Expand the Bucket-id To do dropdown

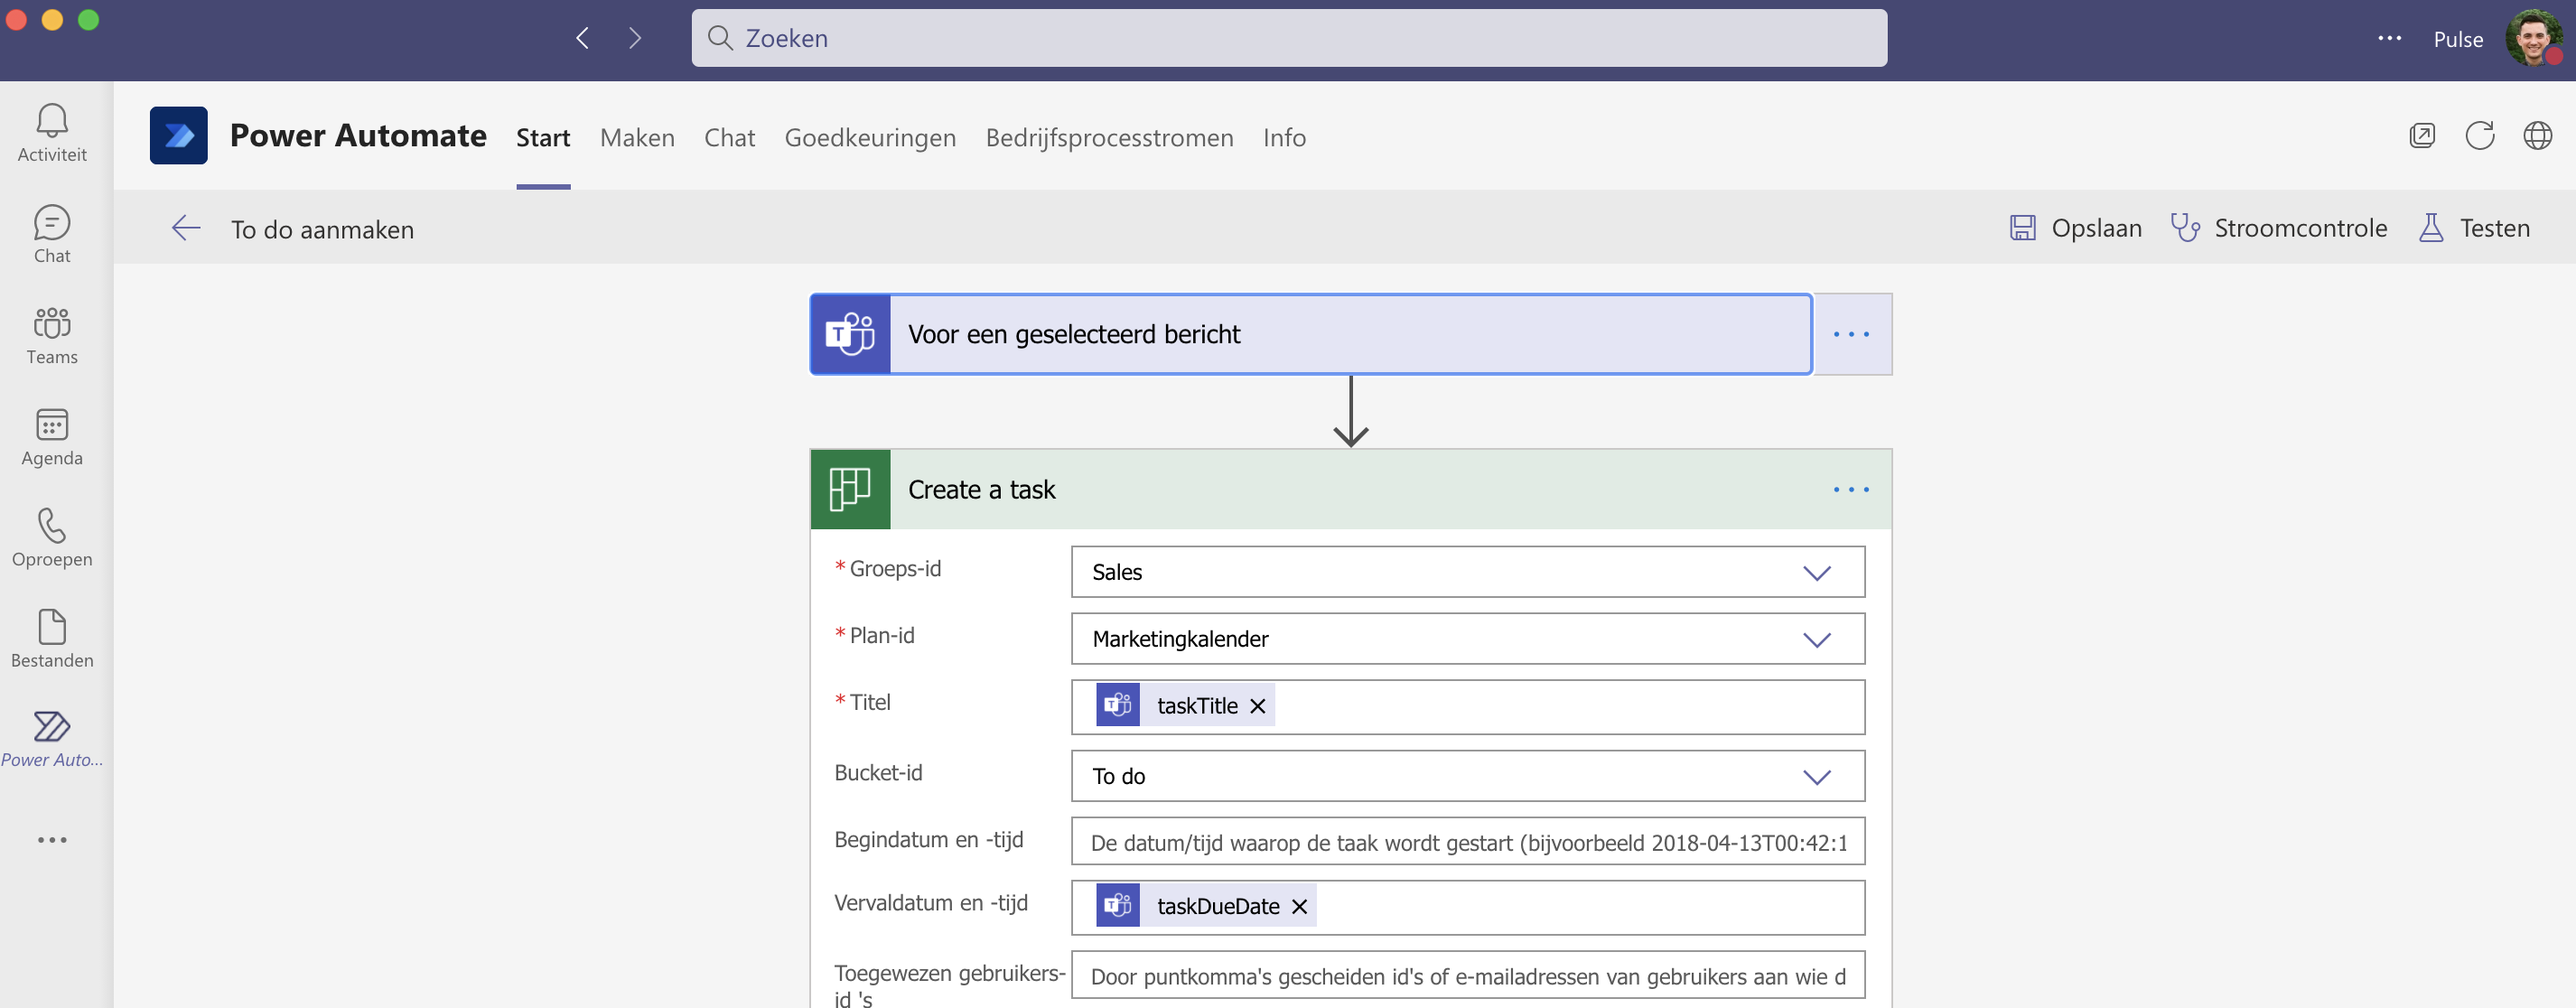point(1817,776)
